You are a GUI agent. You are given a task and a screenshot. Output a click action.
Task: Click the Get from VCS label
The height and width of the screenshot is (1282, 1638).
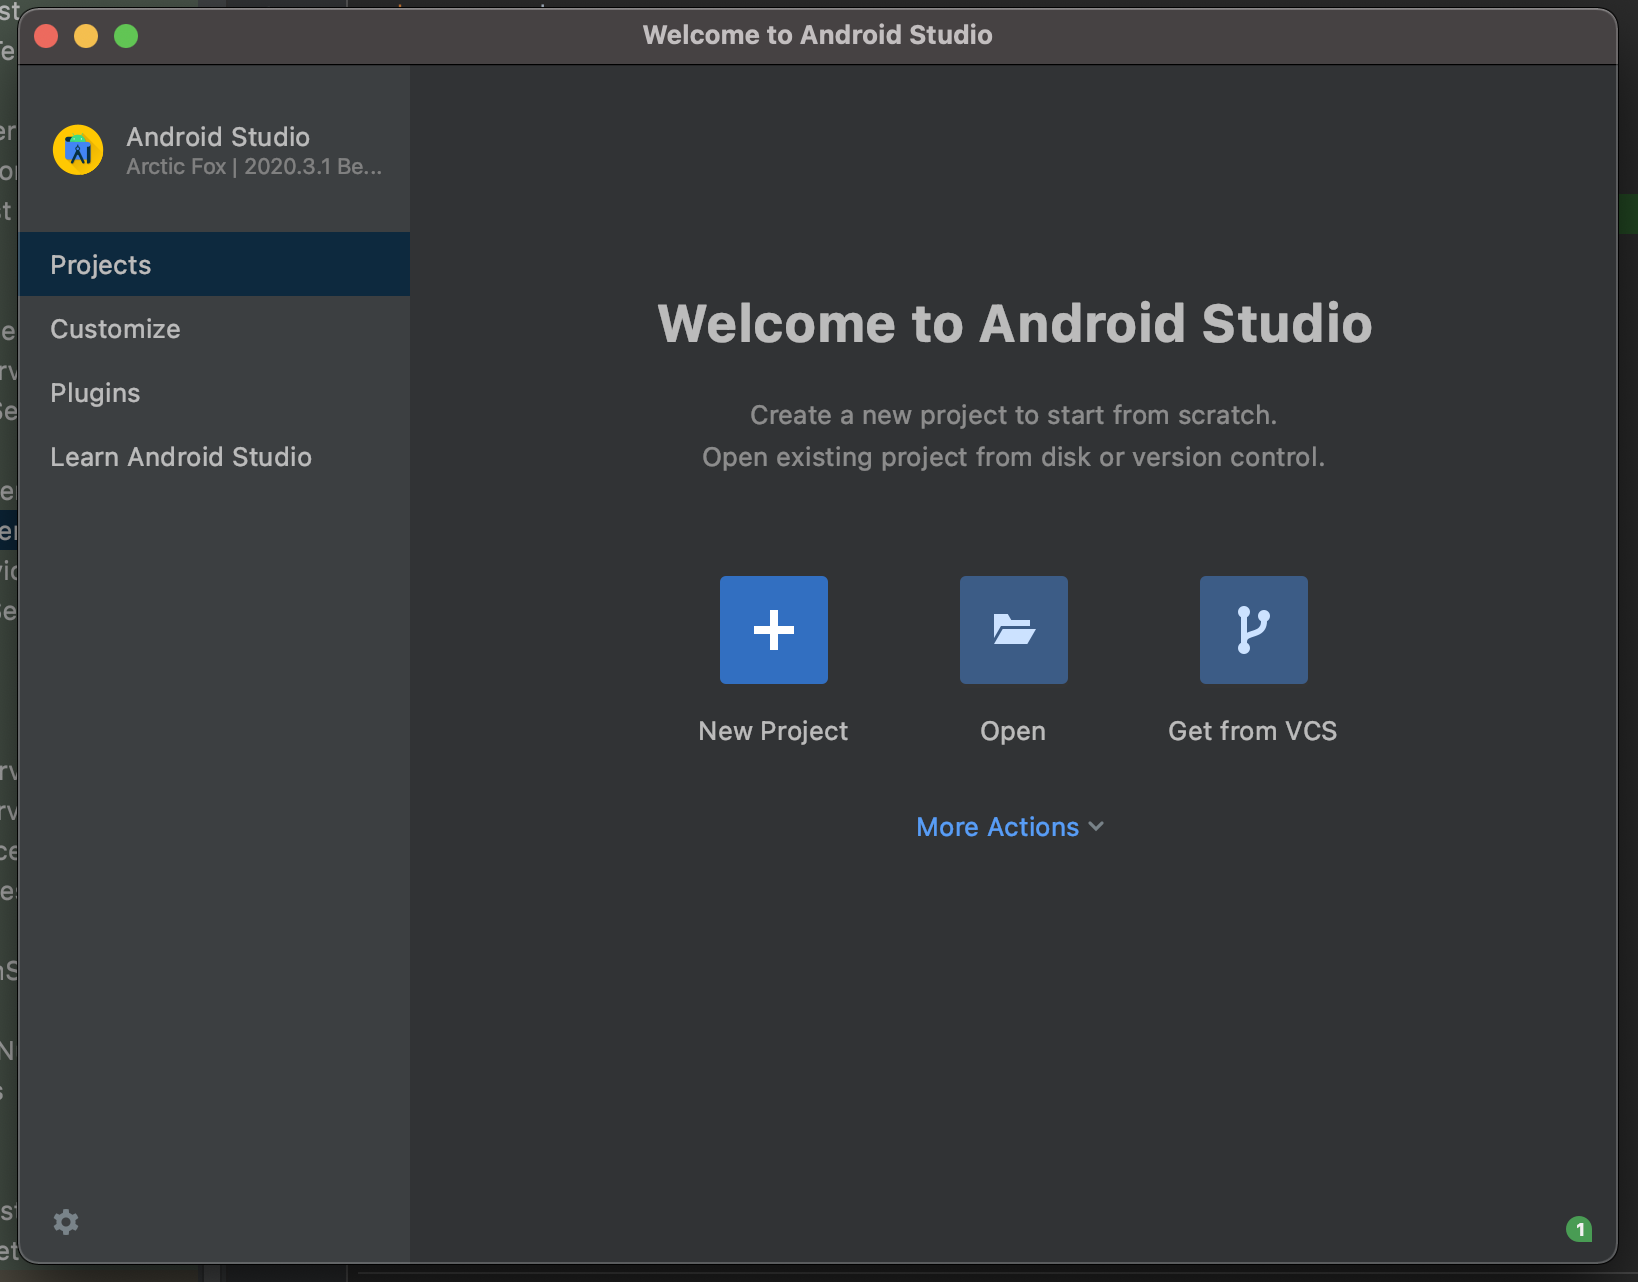click(1253, 731)
